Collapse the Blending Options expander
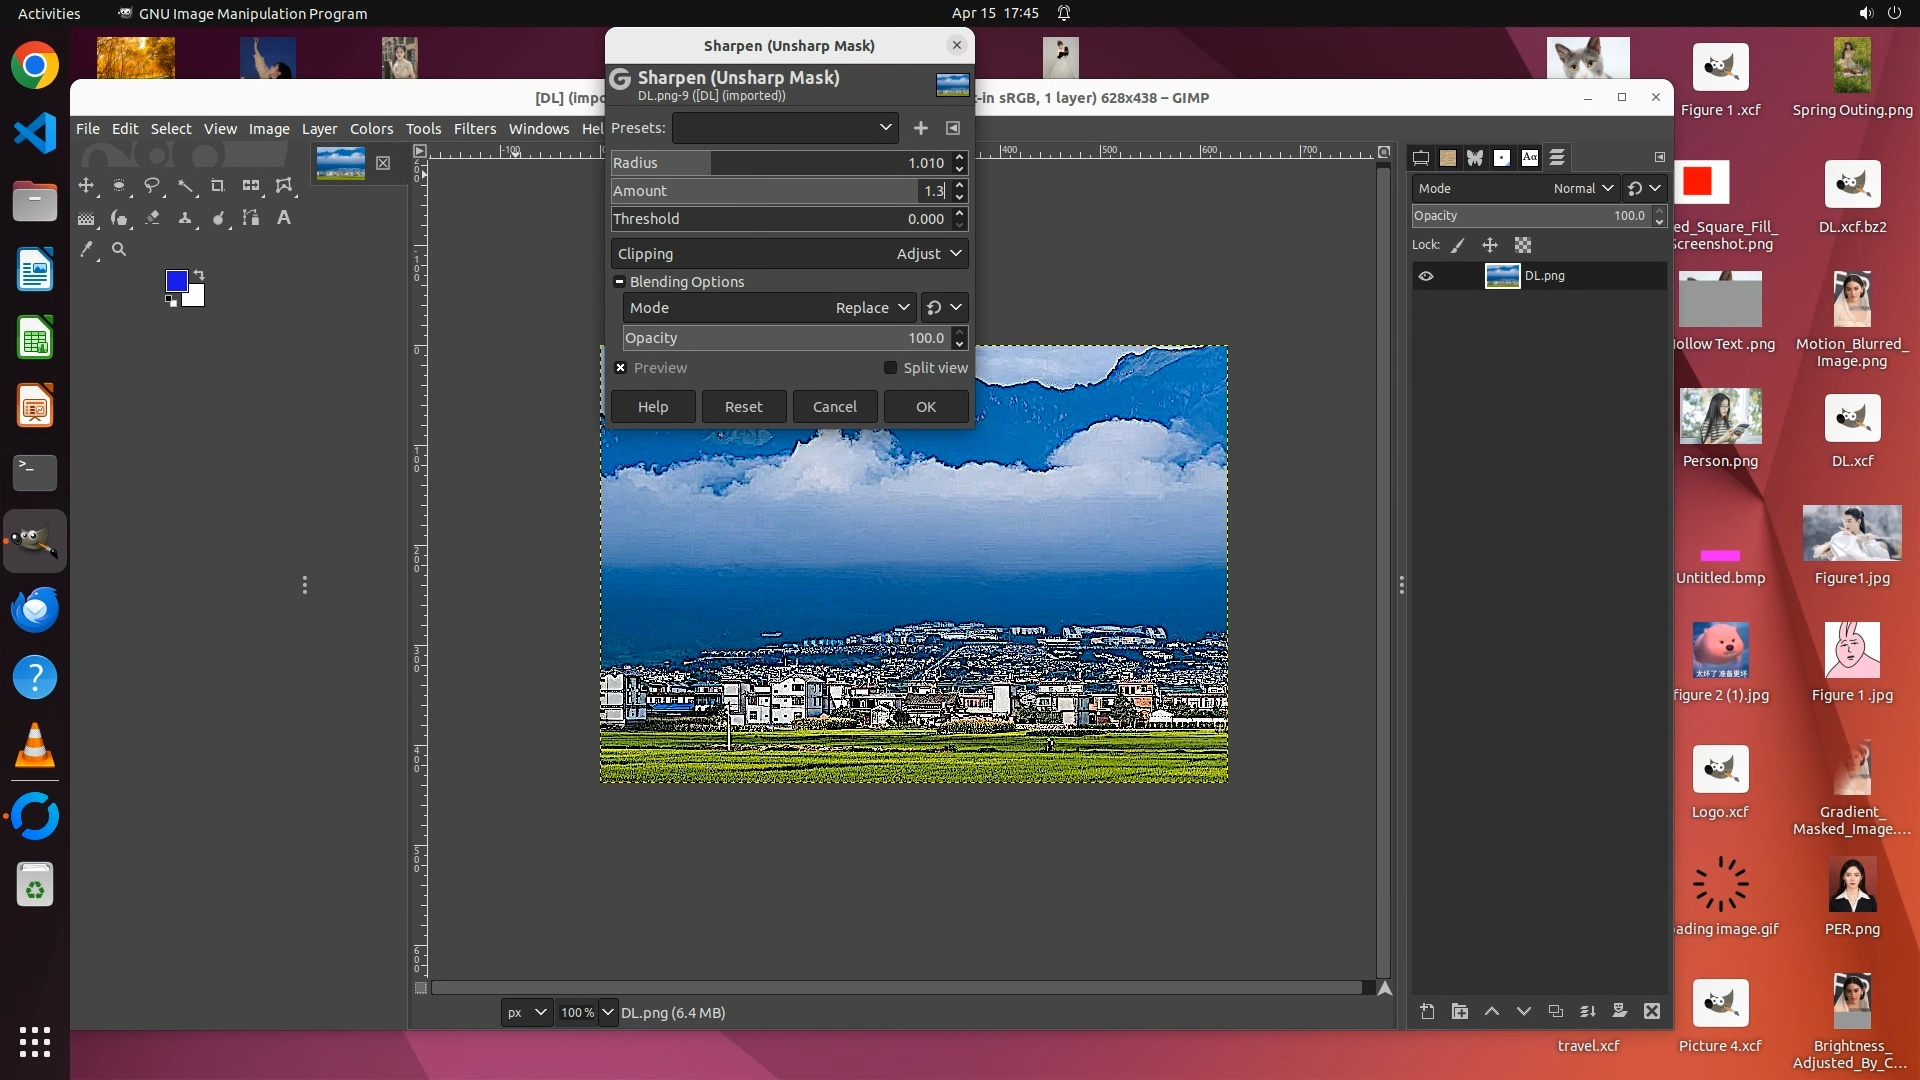Viewport: 1920px width, 1080px height. (x=619, y=282)
